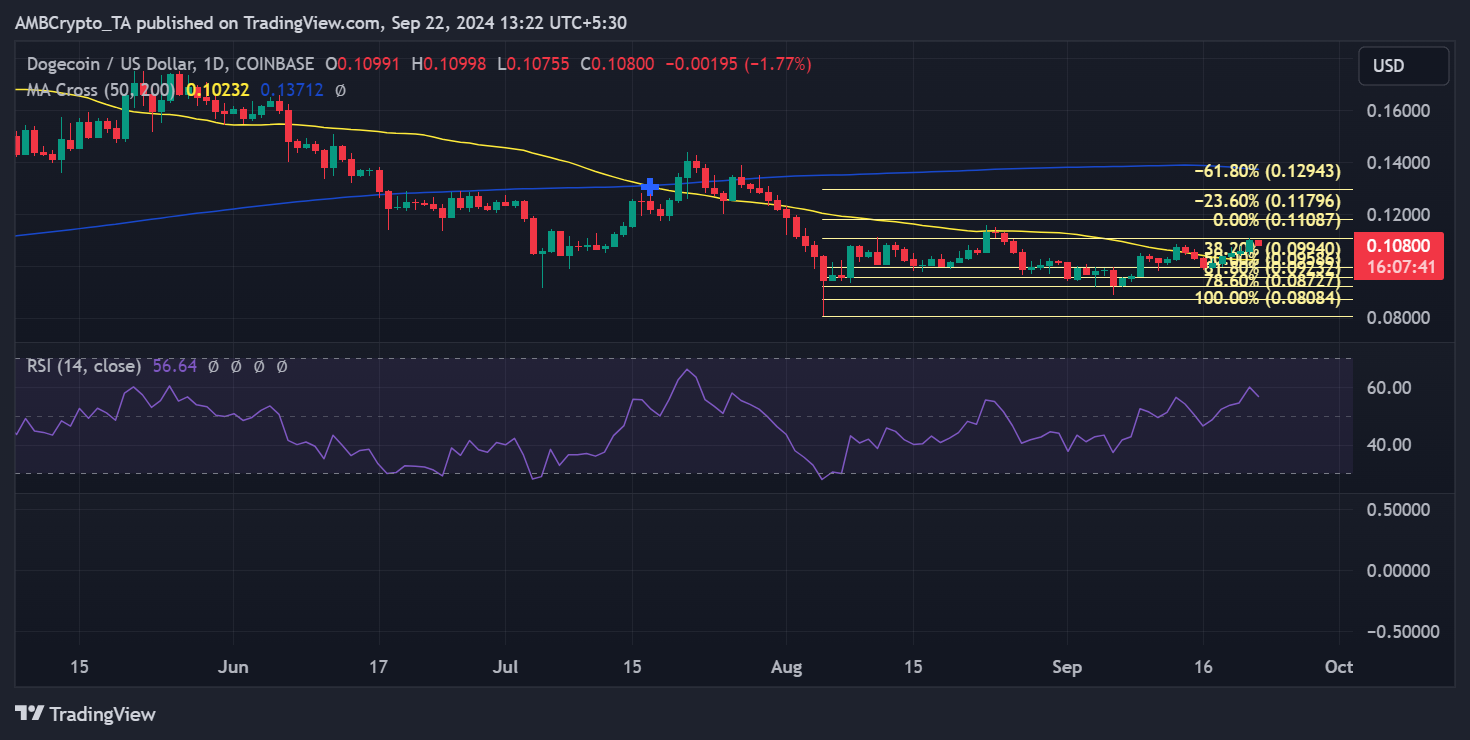Click the Aug date on time axis
The height and width of the screenshot is (740, 1470).
(x=786, y=667)
